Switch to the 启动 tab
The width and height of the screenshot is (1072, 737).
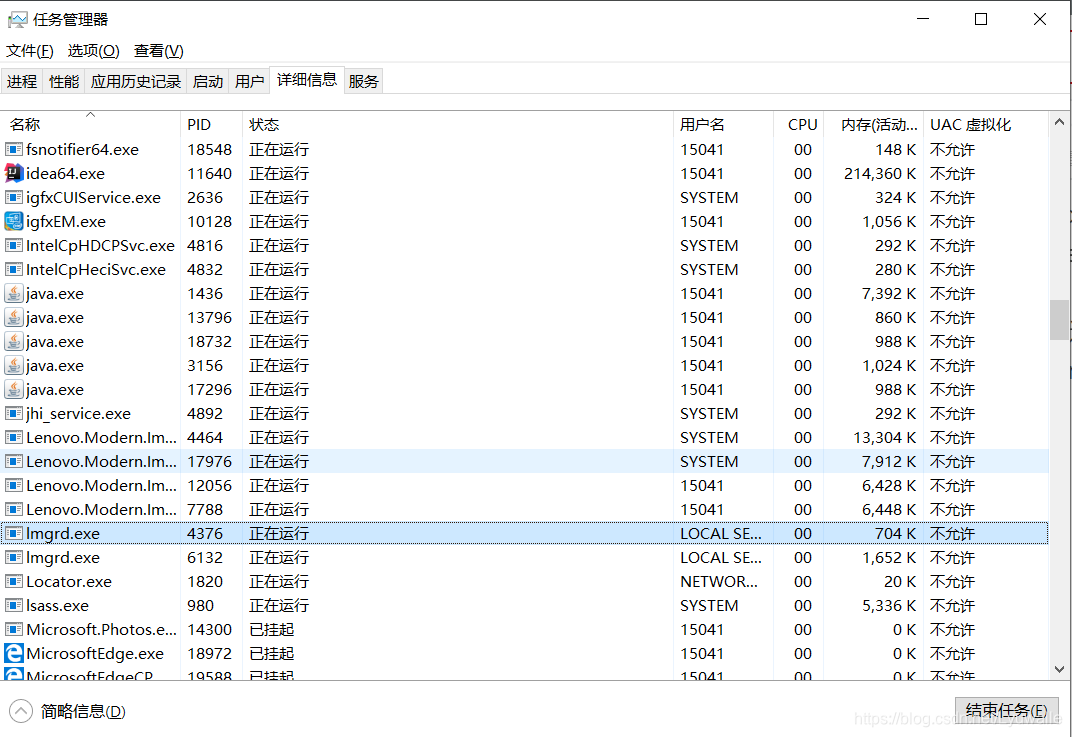point(208,81)
